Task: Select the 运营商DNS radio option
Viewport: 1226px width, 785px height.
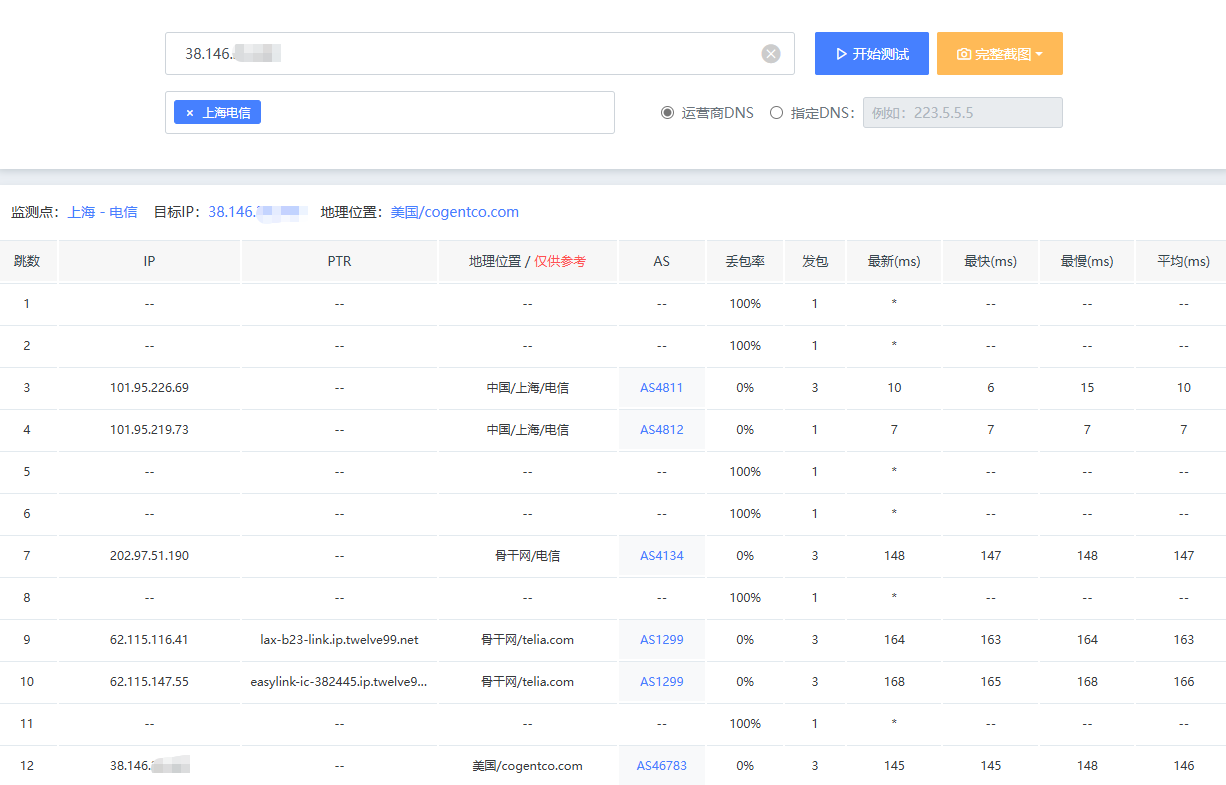Action: coord(667,113)
